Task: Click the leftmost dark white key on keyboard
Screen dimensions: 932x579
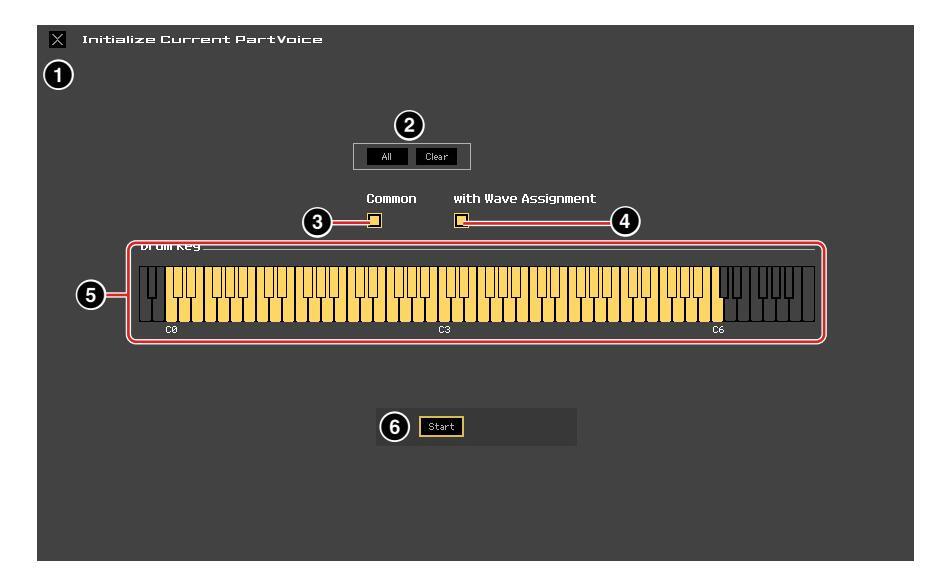Action: [145, 310]
